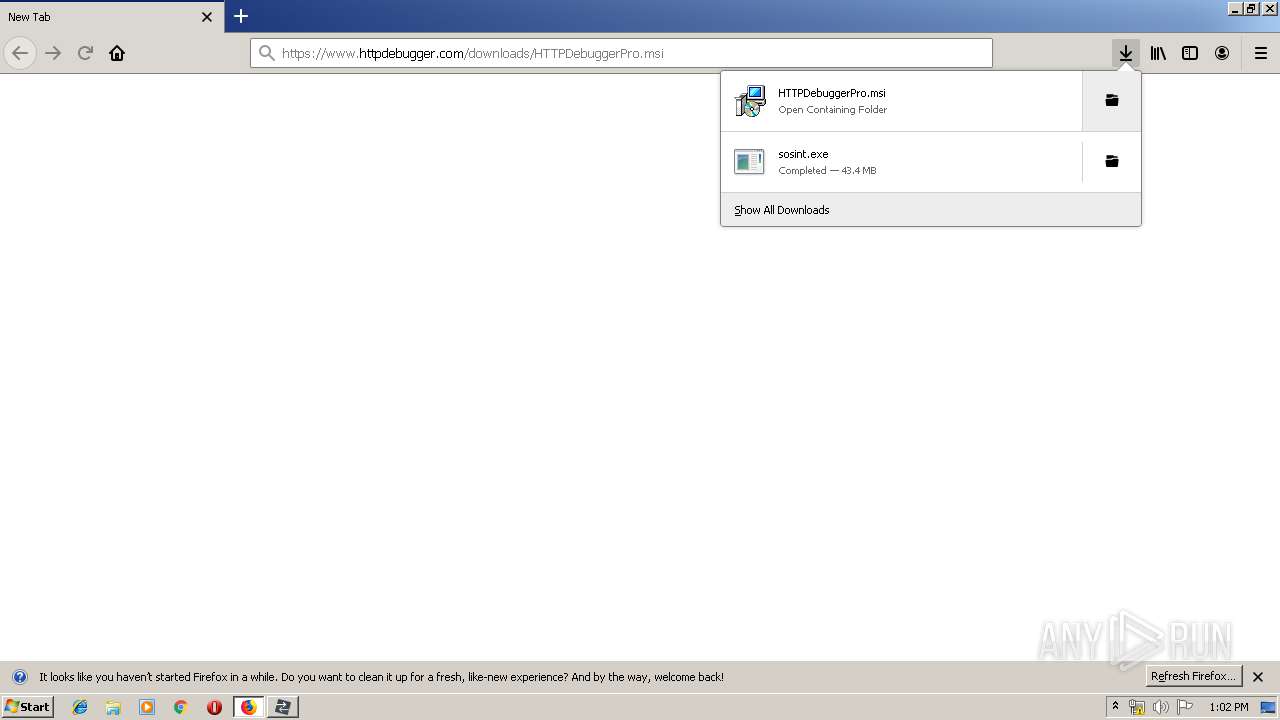Open the Firefox Account icon
The image size is (1280, 720).
(x=1222, y=53)
